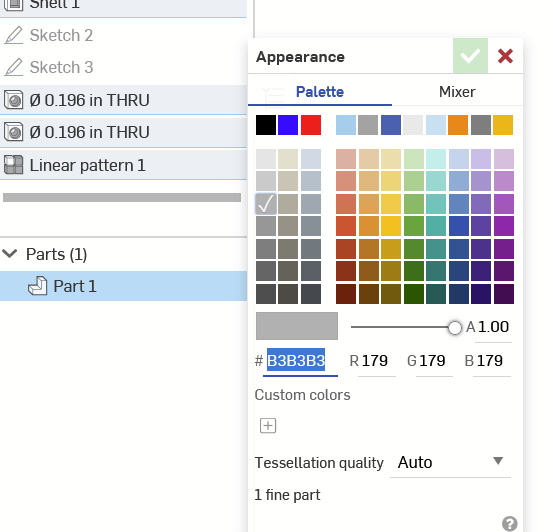
Task: Open the help question mark icon
Action: (x=510, y=524)
